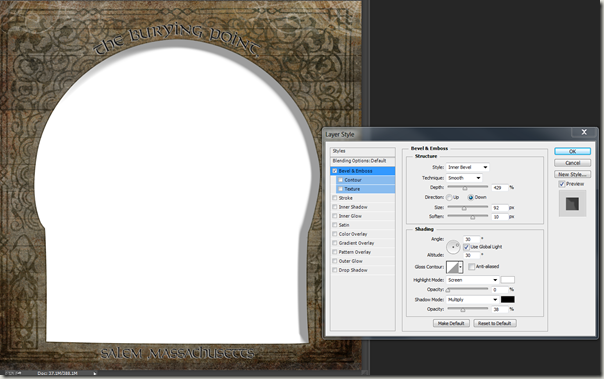Image resolution: width=604 pixels, height=379 pixels.
Task: Enable the Gradient Overlay checkbox
Action: [x=334, y=243]
